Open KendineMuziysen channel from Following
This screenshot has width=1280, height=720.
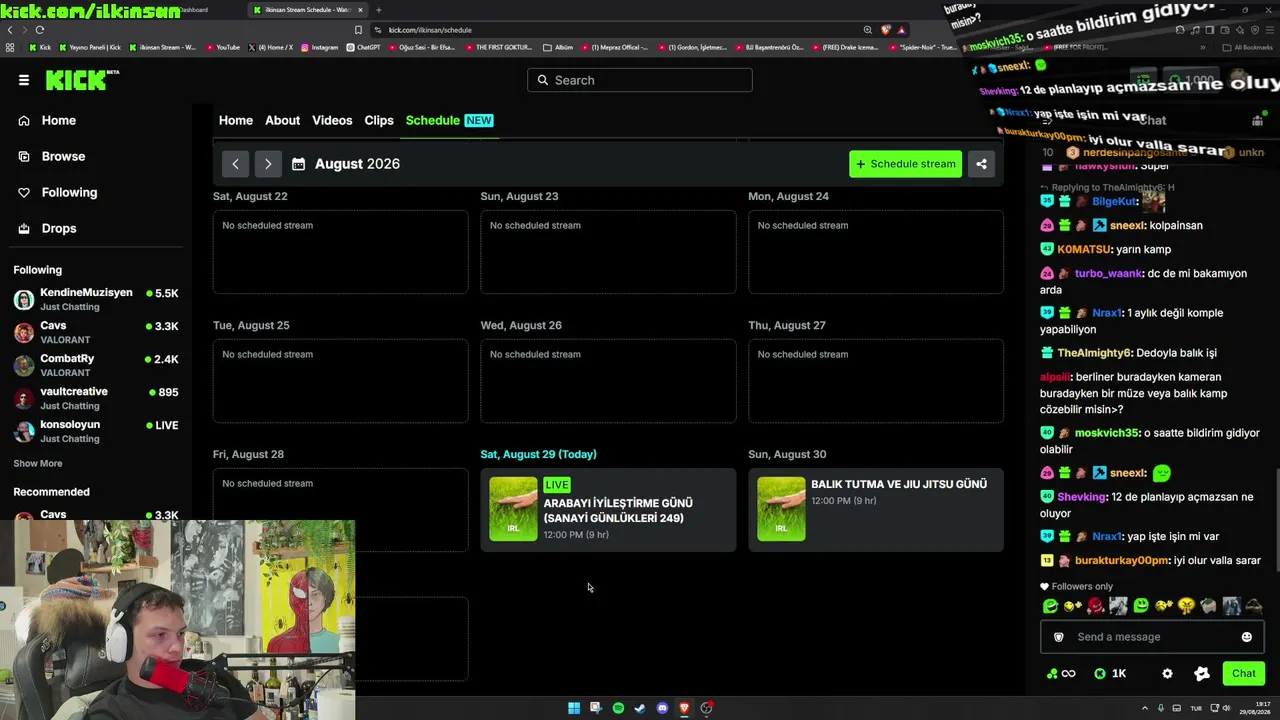[x=96, y=299]
